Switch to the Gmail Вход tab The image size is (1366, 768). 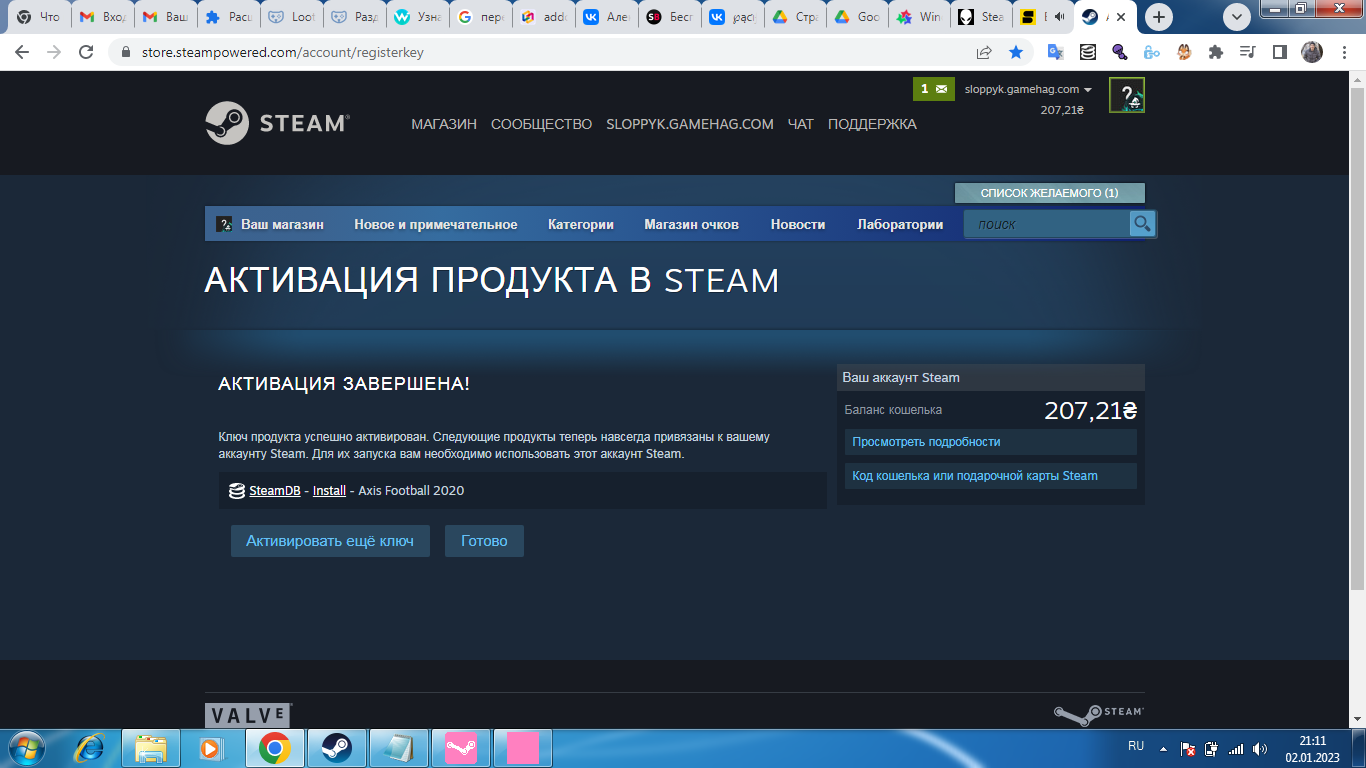coord(104,17)
